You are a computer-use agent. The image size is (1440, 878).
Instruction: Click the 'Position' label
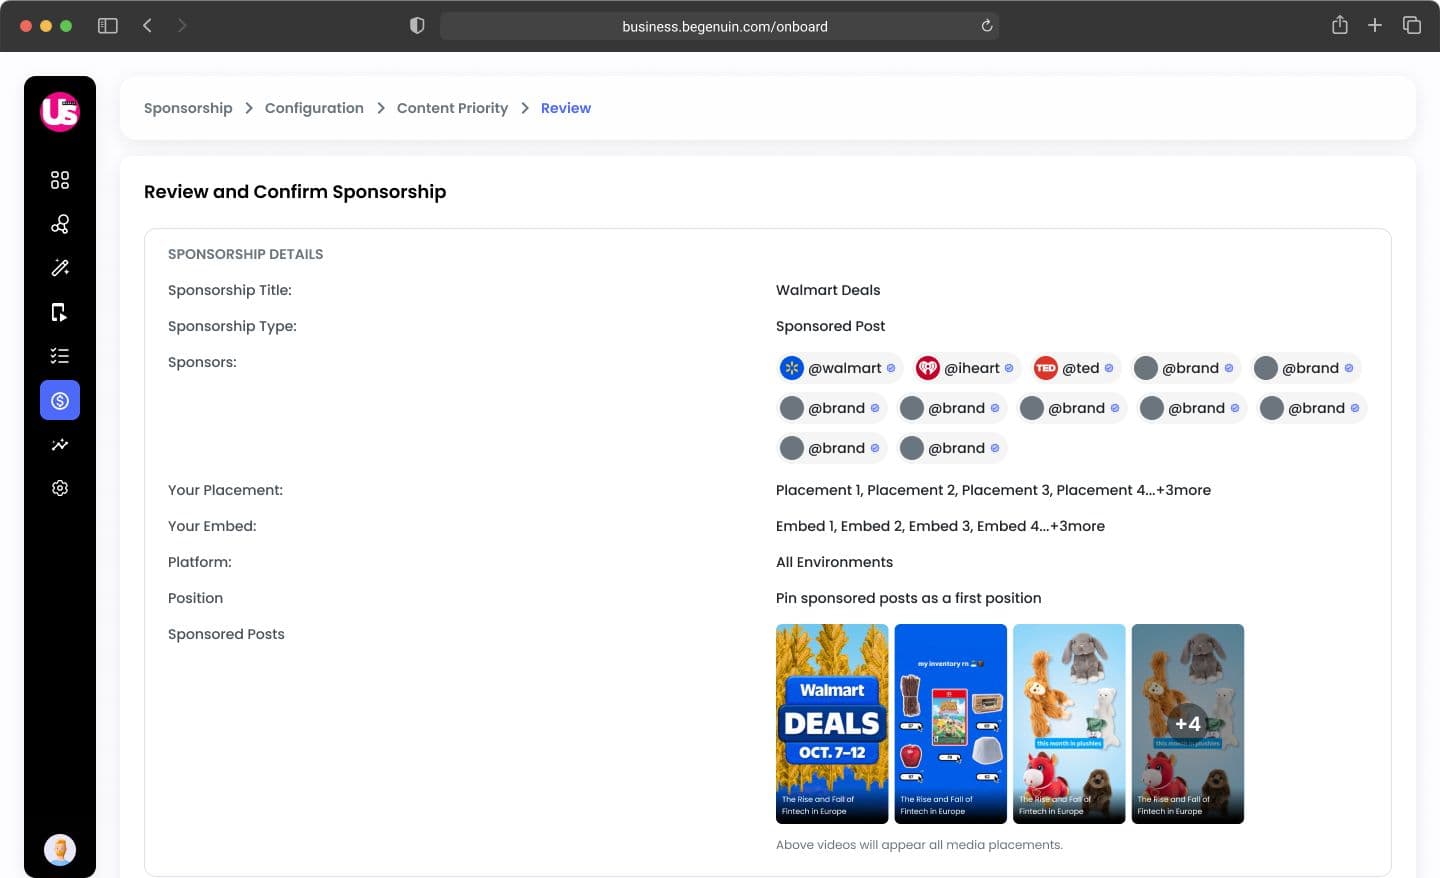195,598
